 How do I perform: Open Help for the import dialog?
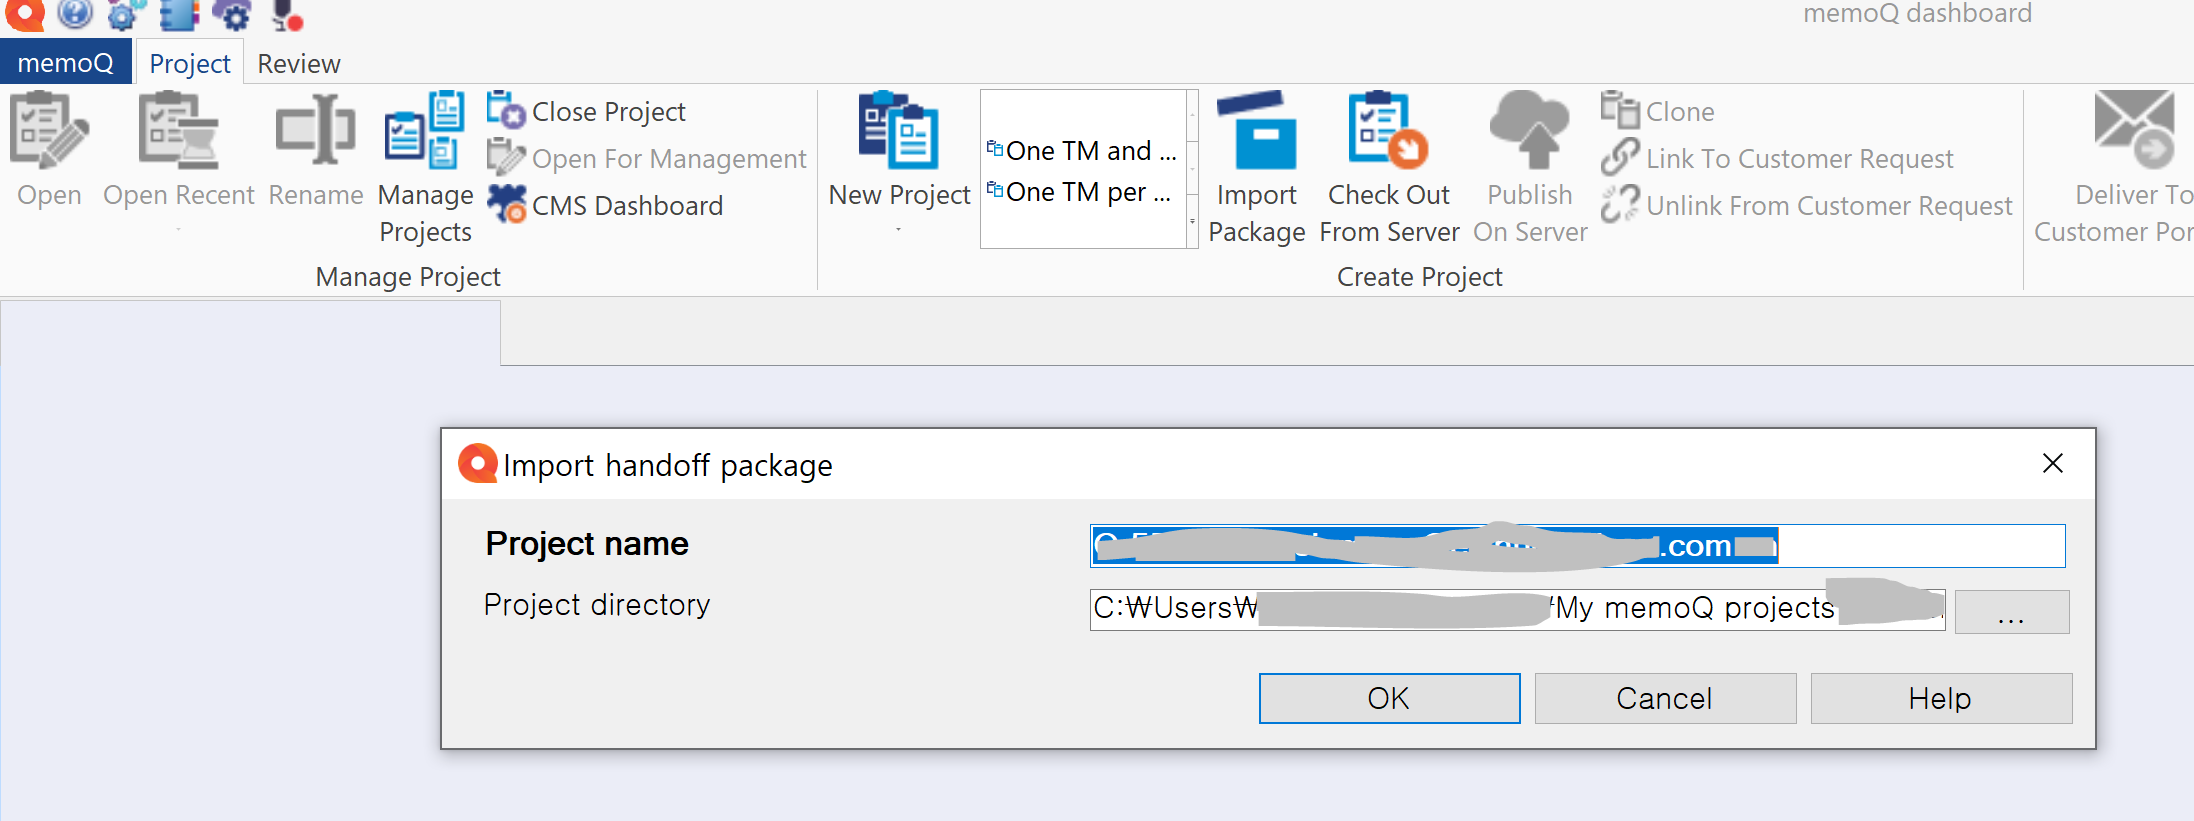(x=1940, y=698)
